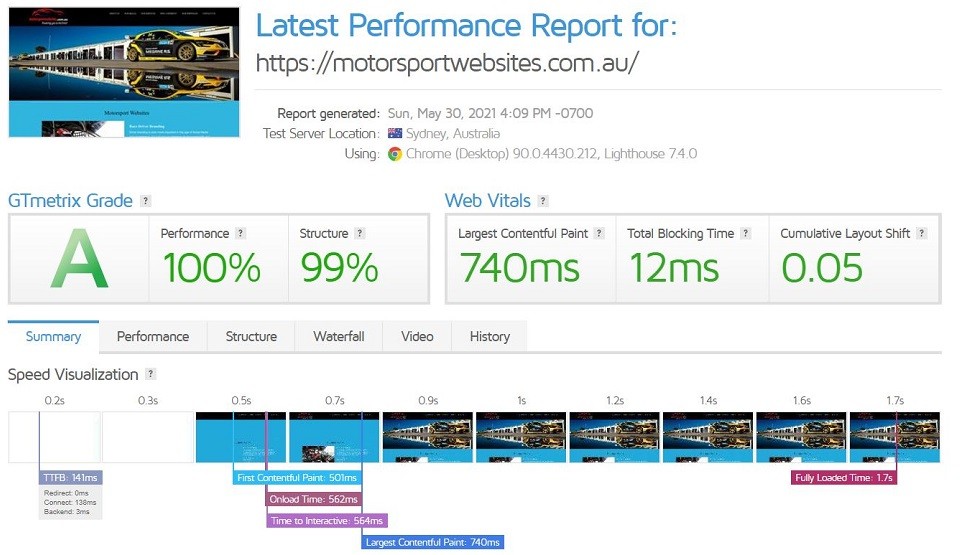Select the Summary tab
960x555 pixels.
53,336
